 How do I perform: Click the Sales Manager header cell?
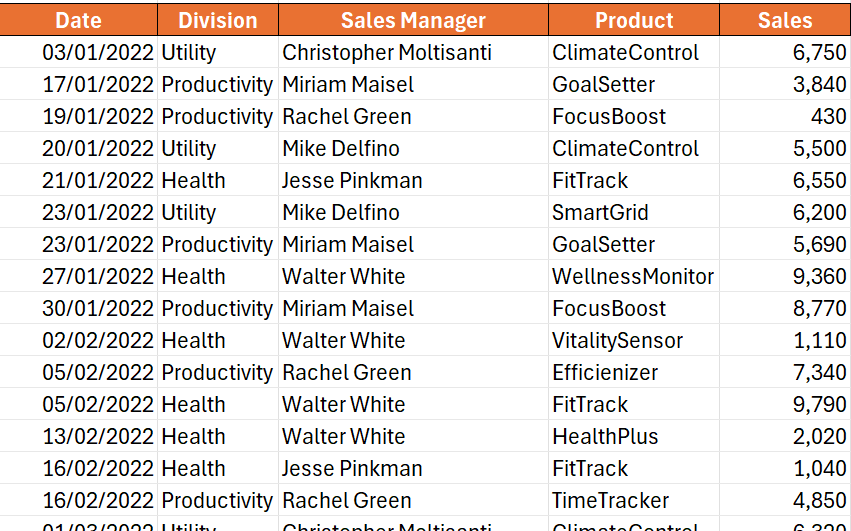click(x=413, y=20)
